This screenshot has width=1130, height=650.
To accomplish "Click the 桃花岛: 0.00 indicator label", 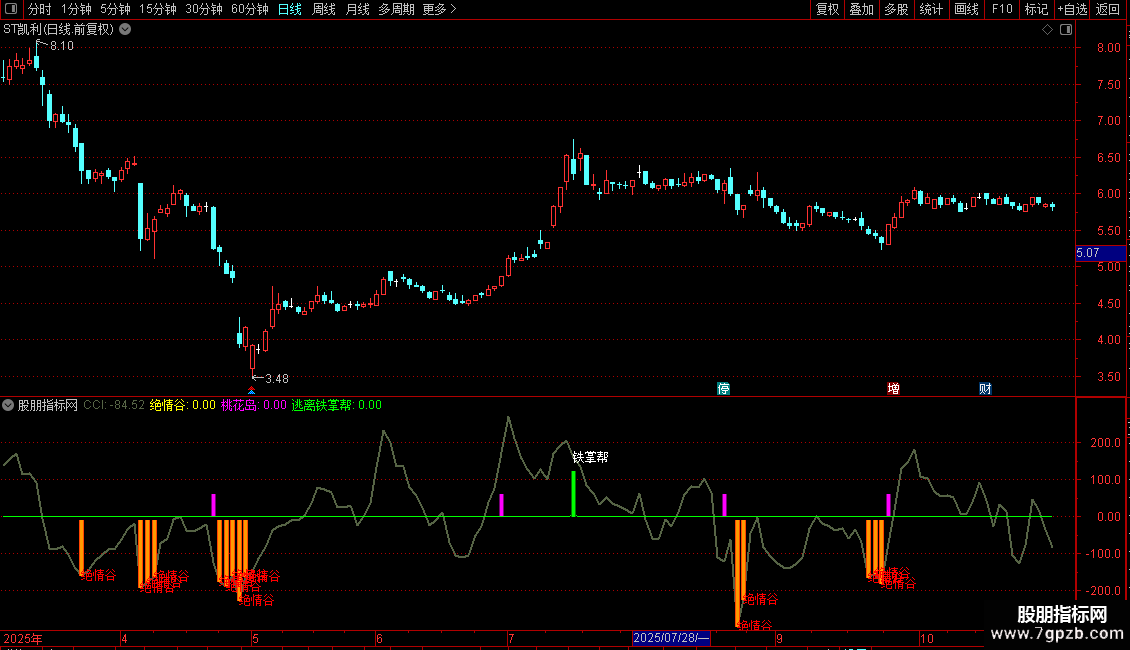I will 254,405.
